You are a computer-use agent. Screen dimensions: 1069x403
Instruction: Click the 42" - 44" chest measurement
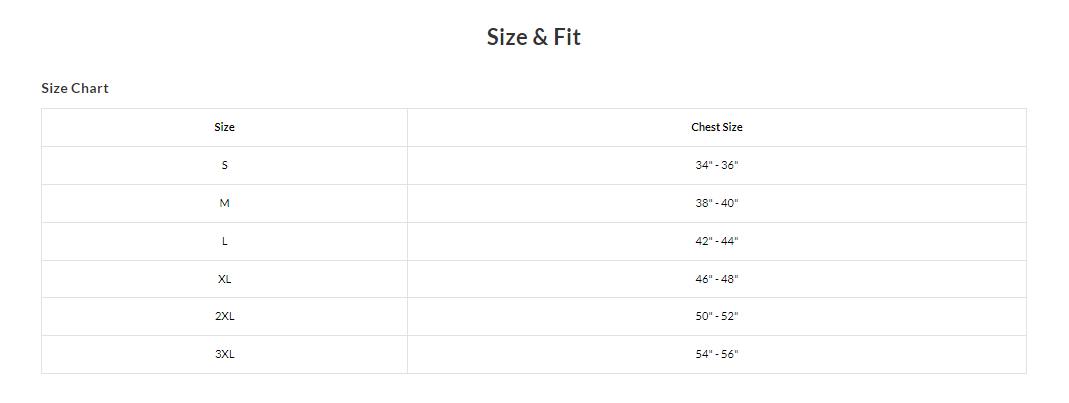click(717, 241)
